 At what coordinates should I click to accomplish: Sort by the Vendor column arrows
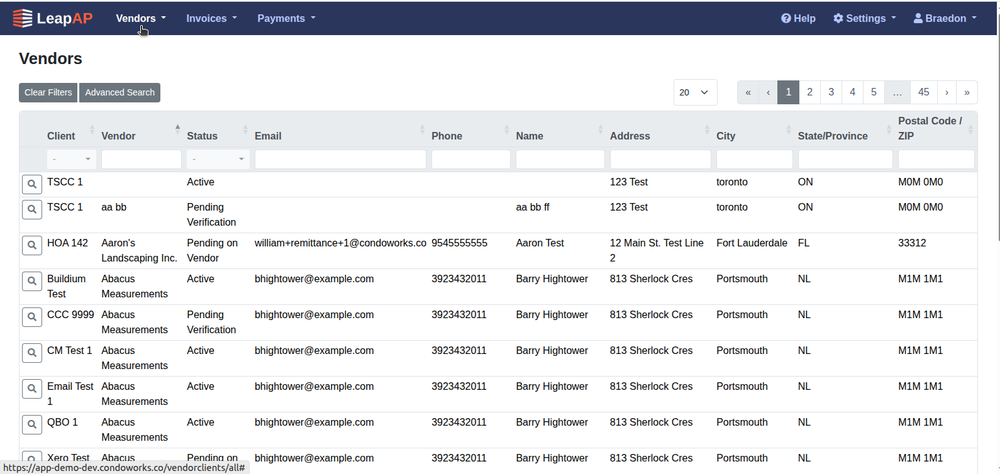[177, 129]
